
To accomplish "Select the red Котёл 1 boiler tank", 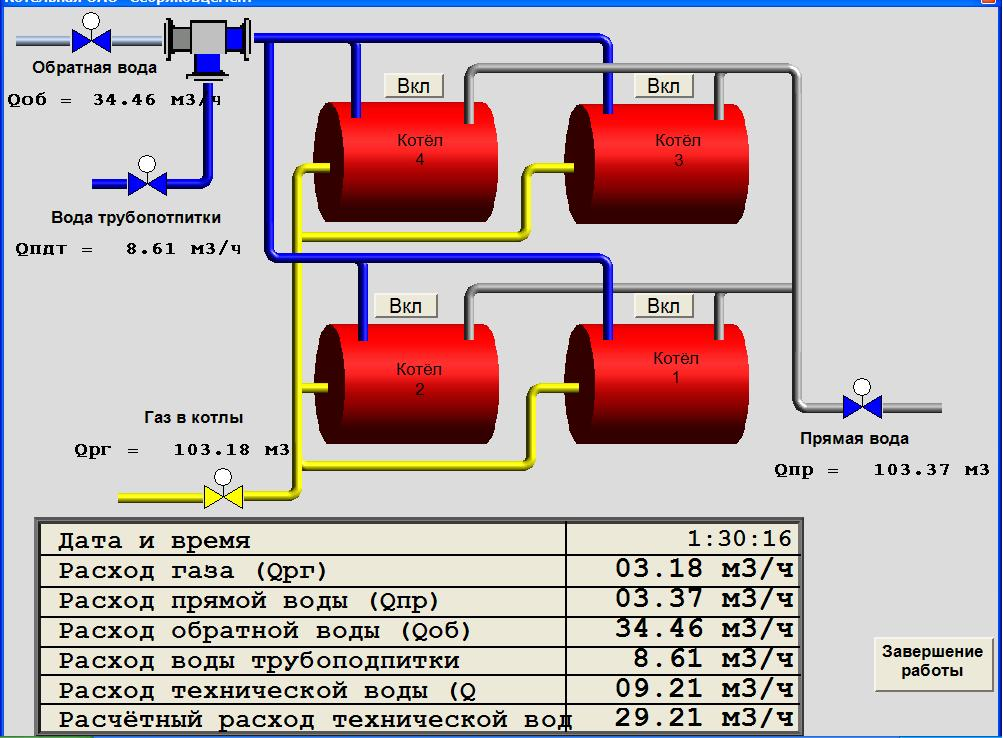I will click(660, 382).
